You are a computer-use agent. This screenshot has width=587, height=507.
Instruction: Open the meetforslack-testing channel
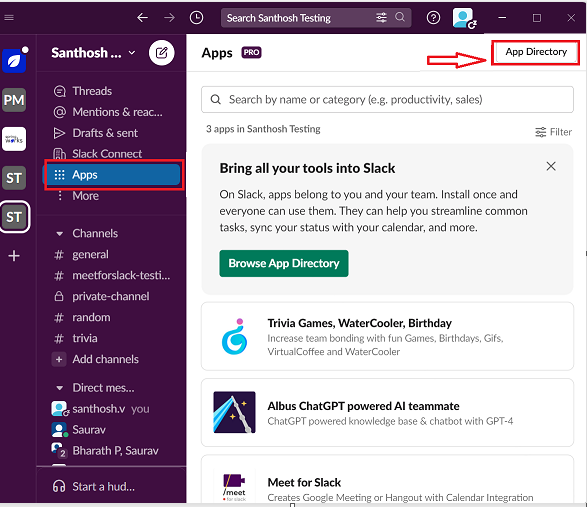point(112,276)
